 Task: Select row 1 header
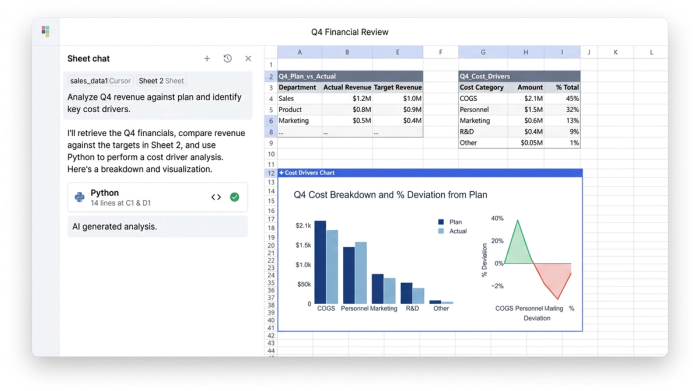271,65
